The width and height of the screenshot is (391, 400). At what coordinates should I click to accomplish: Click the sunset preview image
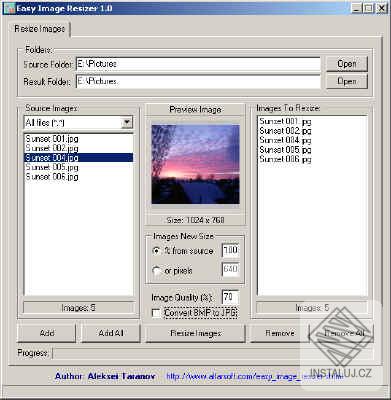coord(195,164)
